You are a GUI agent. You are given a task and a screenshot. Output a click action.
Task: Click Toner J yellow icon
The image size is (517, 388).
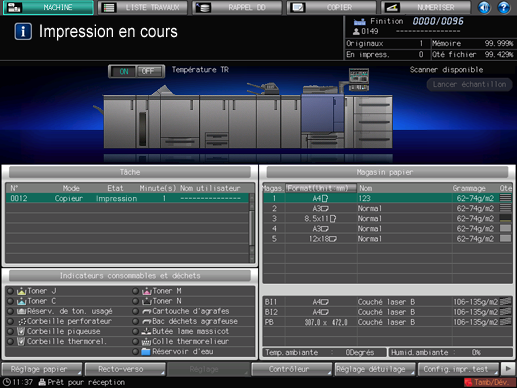click(x=21, y=291)
